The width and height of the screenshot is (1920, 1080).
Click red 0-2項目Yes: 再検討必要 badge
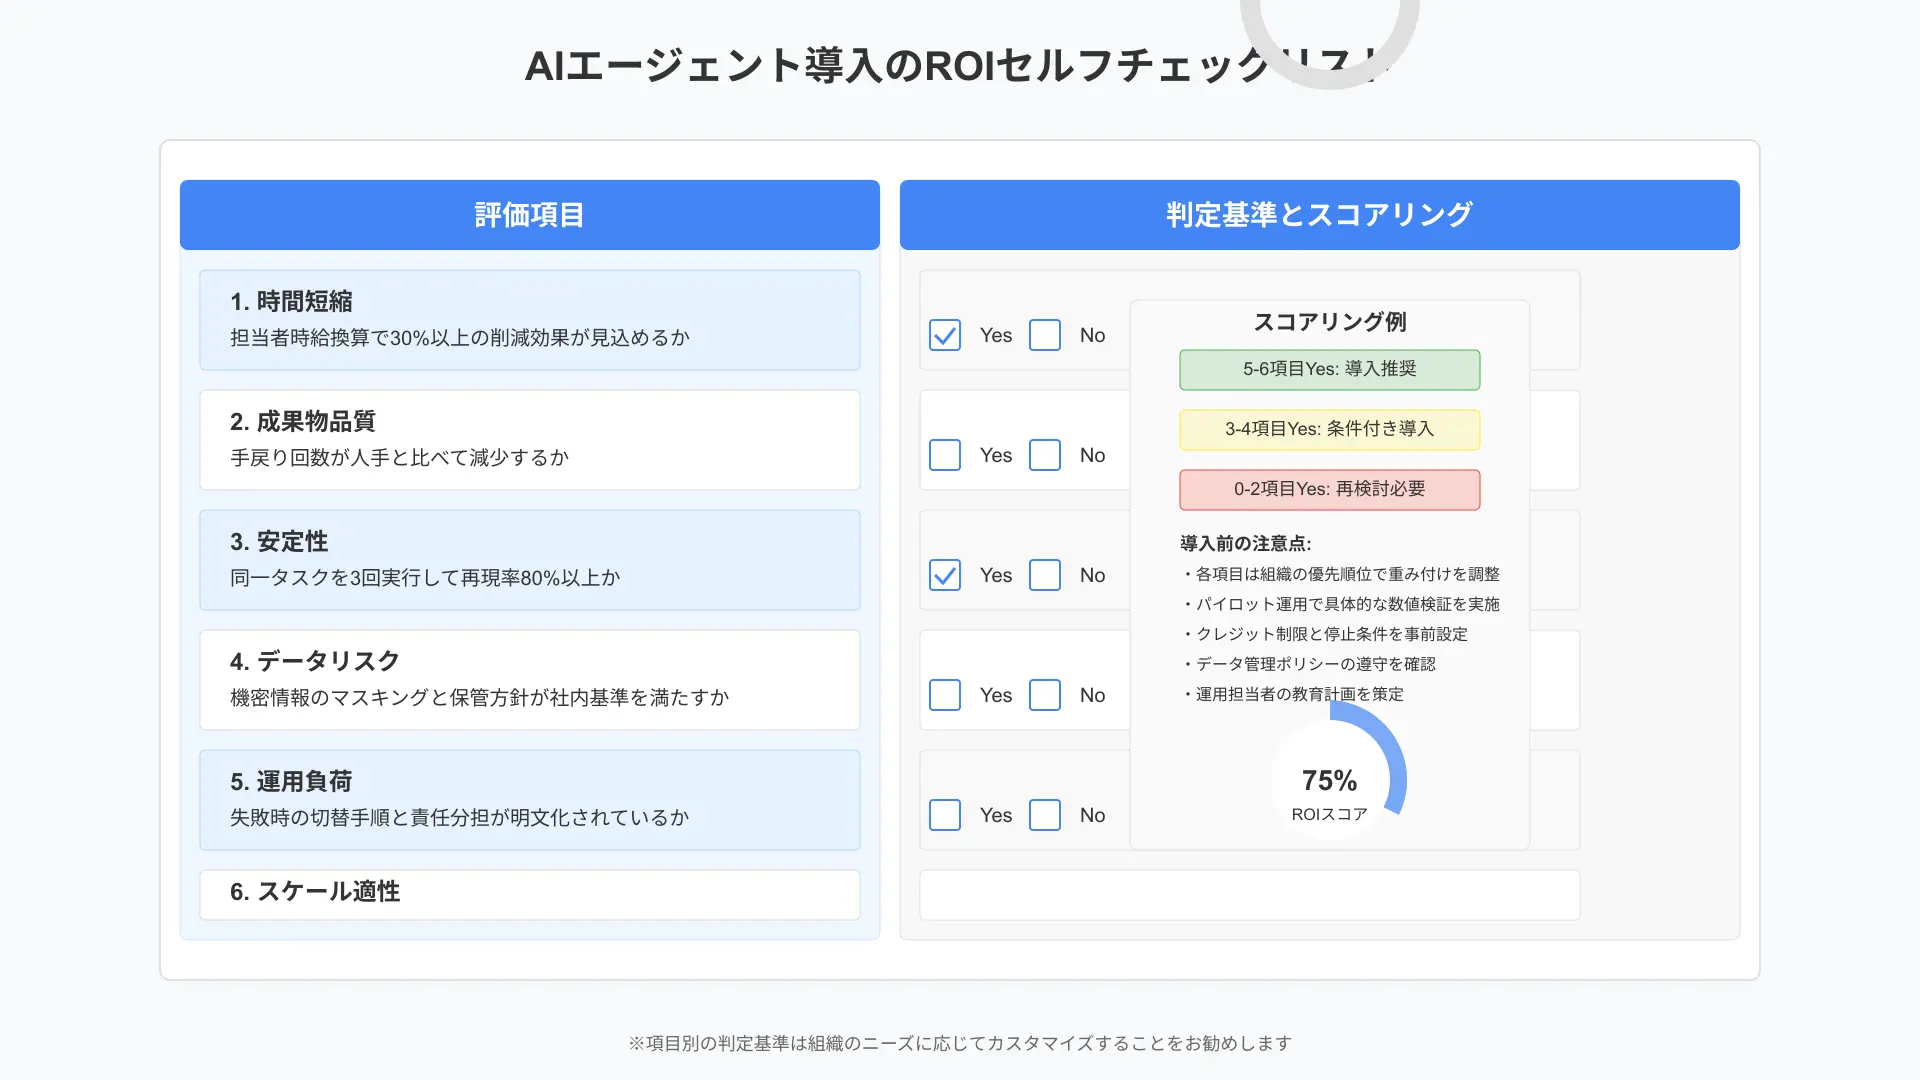point(1330,490)
